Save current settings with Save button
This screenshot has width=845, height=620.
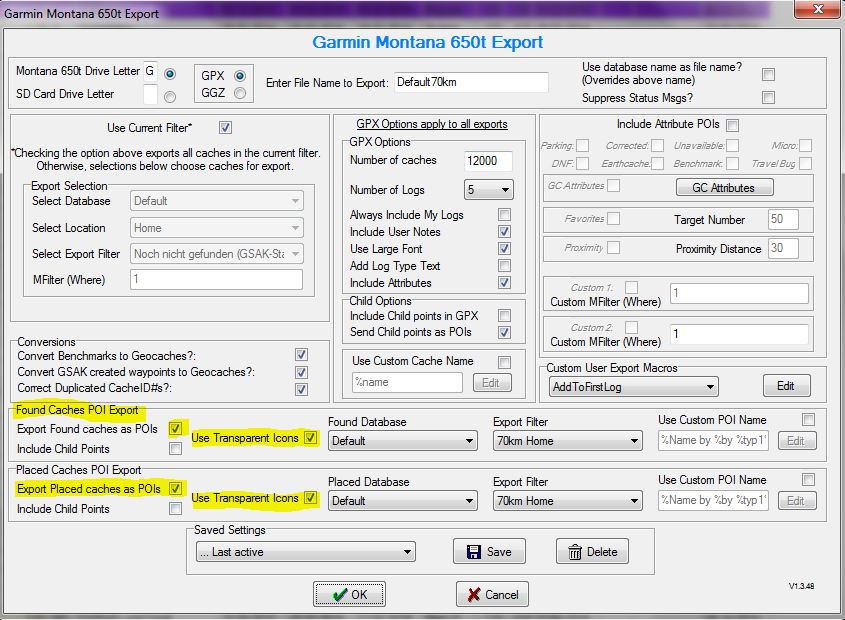pyautogui.click(x=489, y=552)
